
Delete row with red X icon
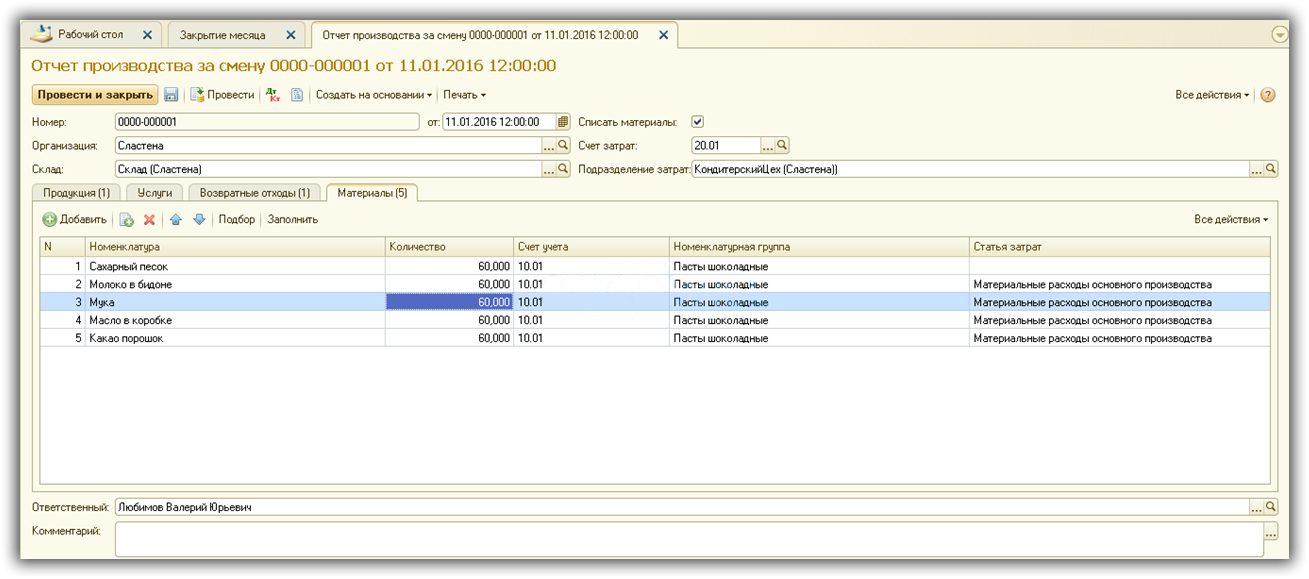[x=149, y=220]
